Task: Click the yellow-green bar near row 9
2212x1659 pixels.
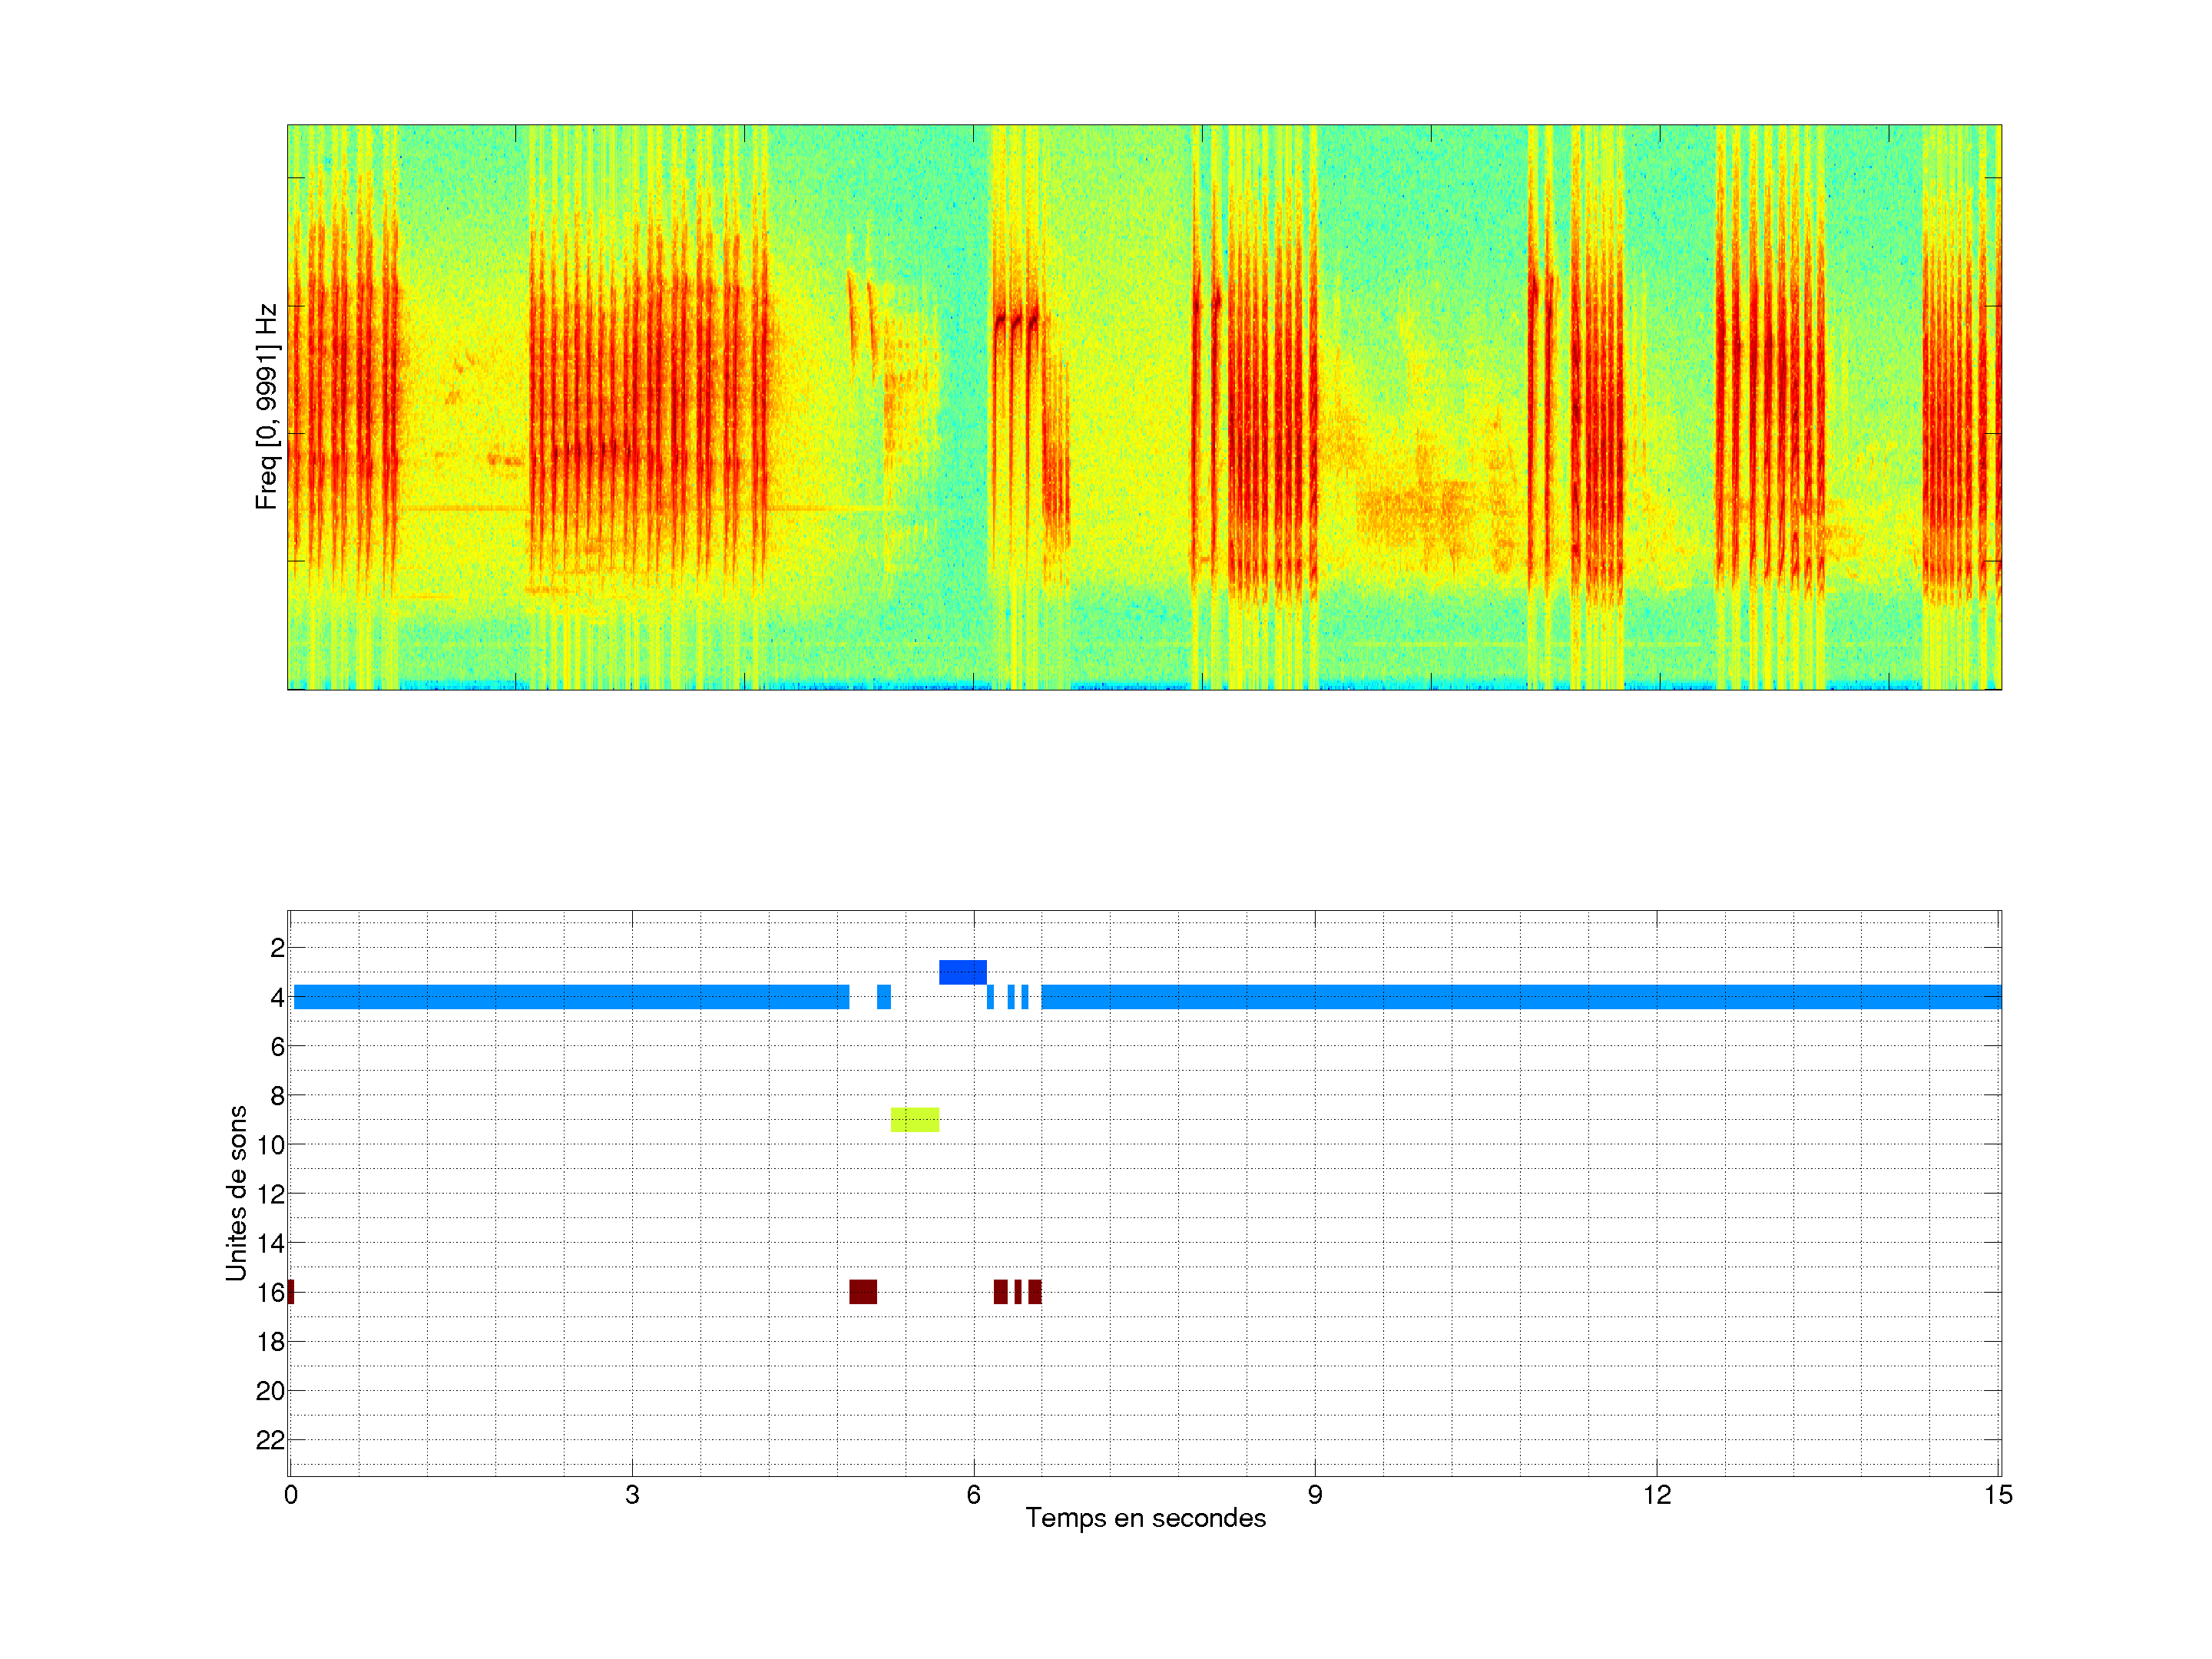Action: pyautogui.click(x=914, y=1119)
